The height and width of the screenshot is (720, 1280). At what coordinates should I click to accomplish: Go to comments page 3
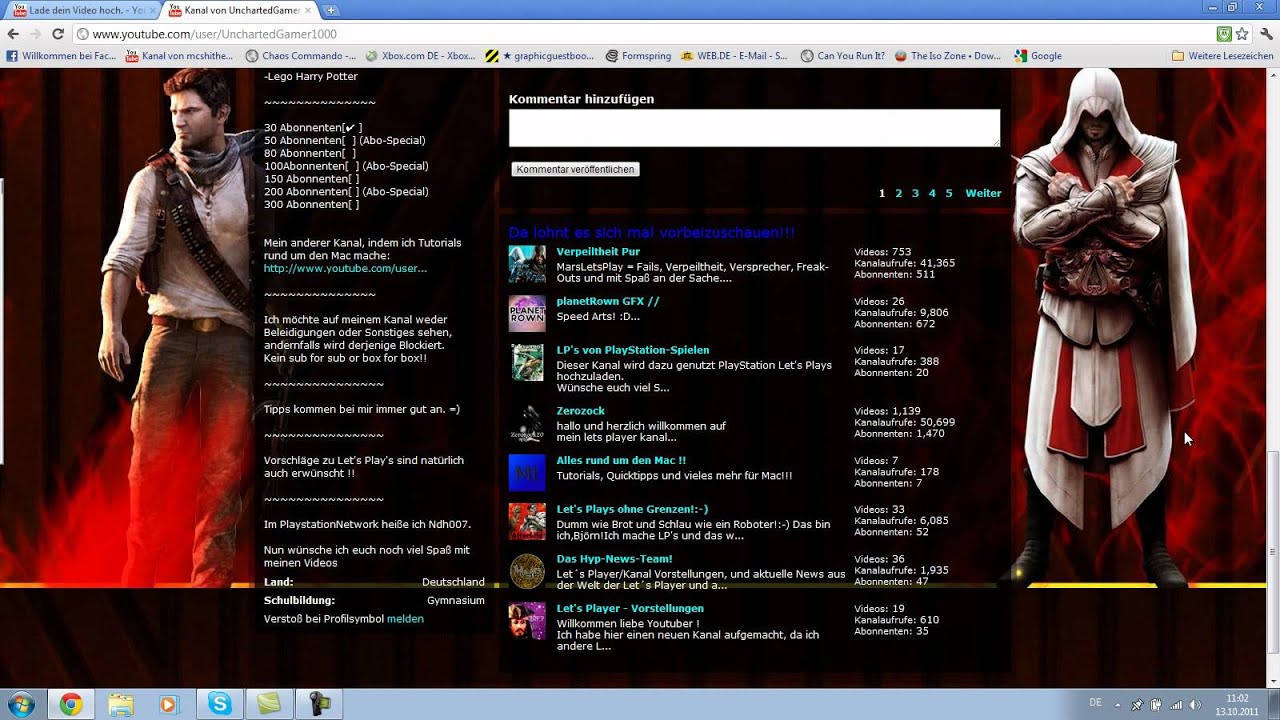[915, 193]
